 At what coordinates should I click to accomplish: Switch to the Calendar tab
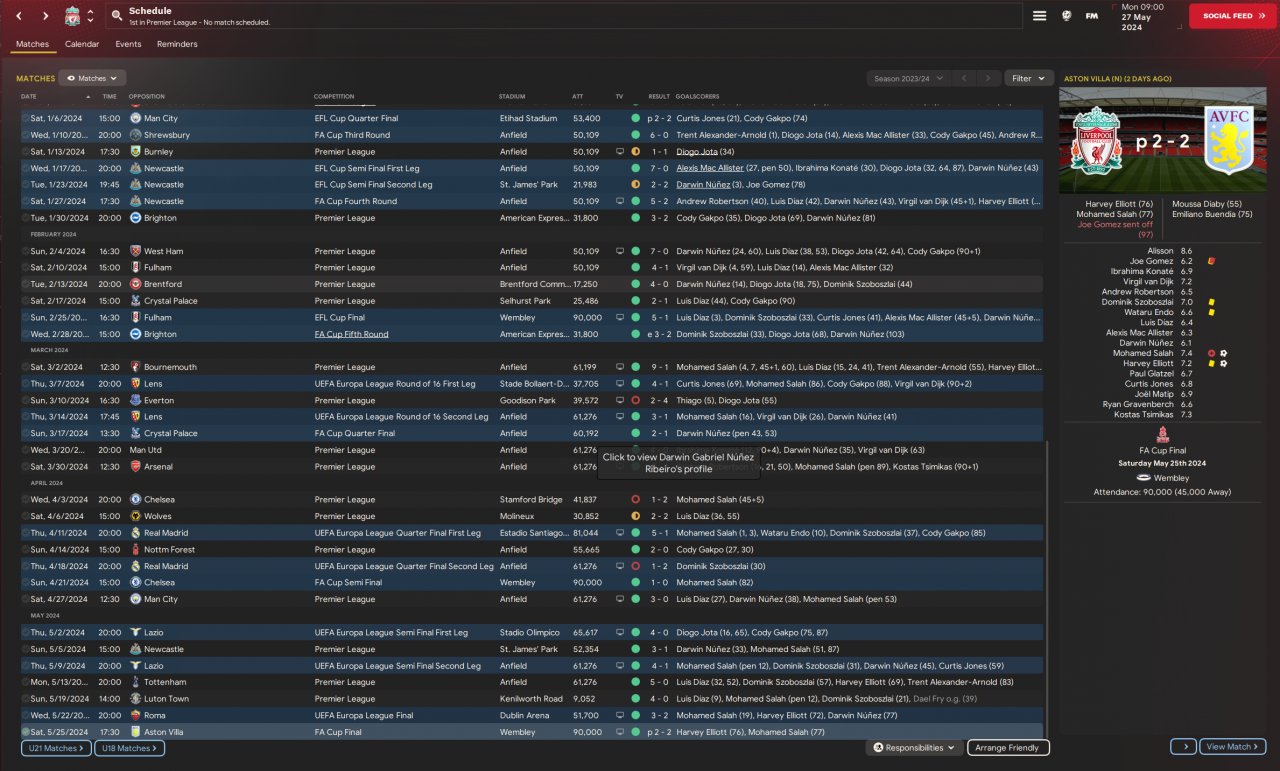point(82,44)
